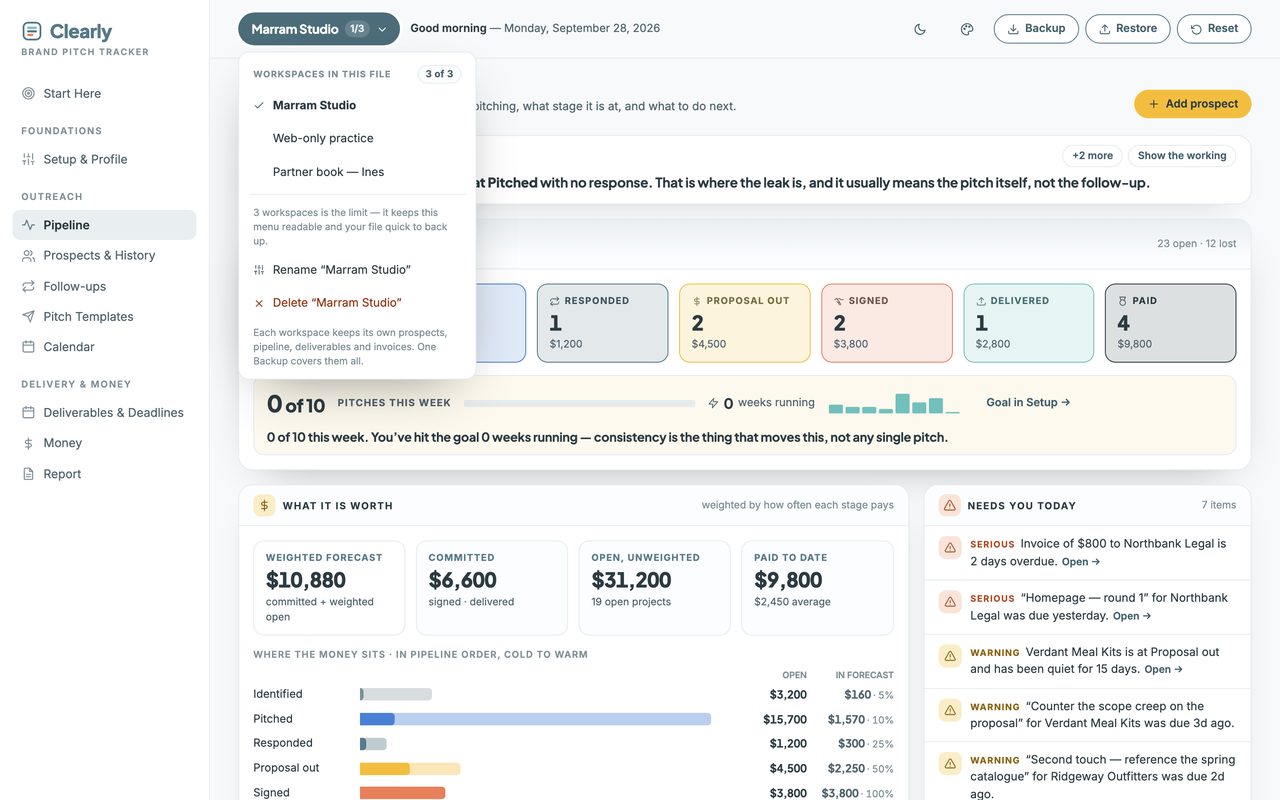Image resolution: width=1280 pixels, height=800 pixels.
Task: Click the Pitched bar in the money chart
Action: [535, 719]
